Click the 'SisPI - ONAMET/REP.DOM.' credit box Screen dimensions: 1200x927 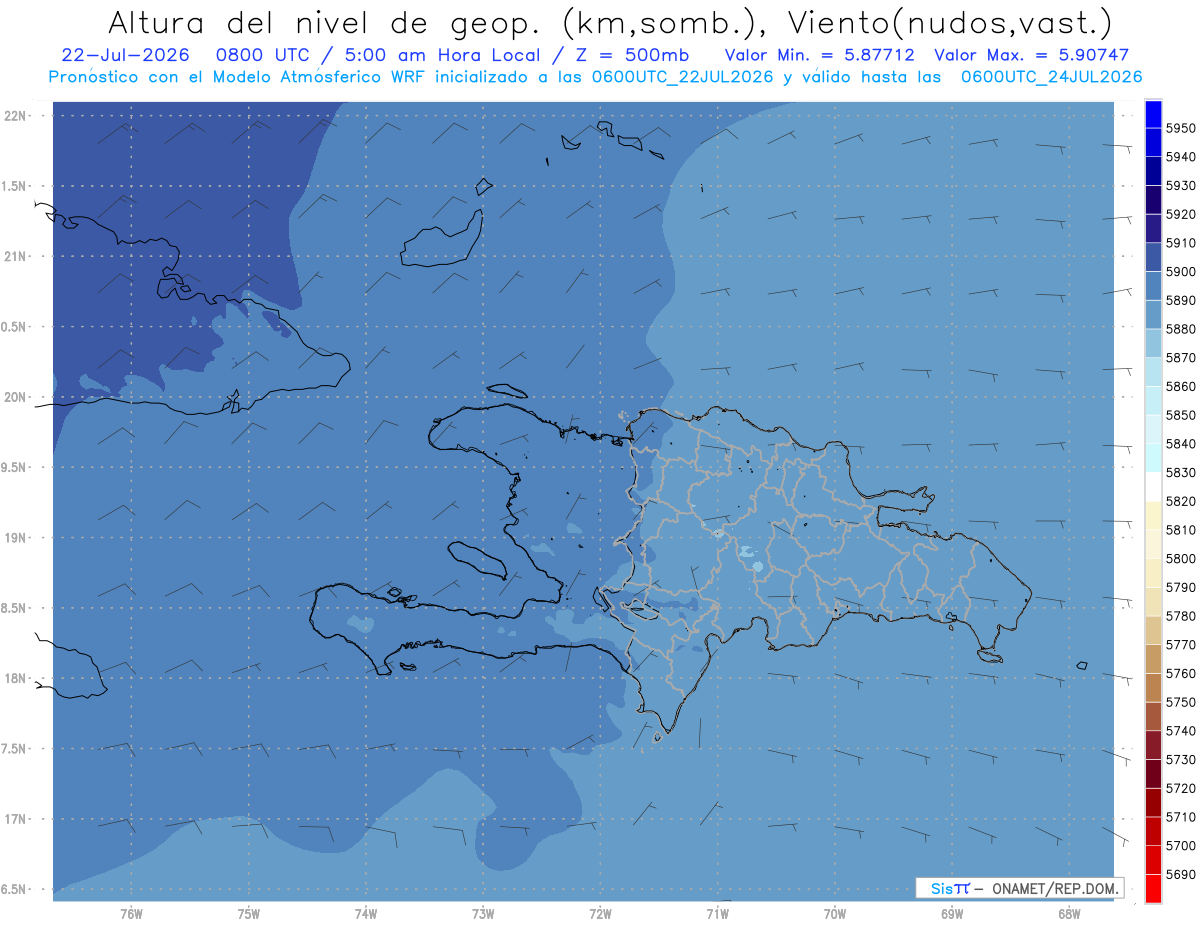click(x=1019, y=888)
